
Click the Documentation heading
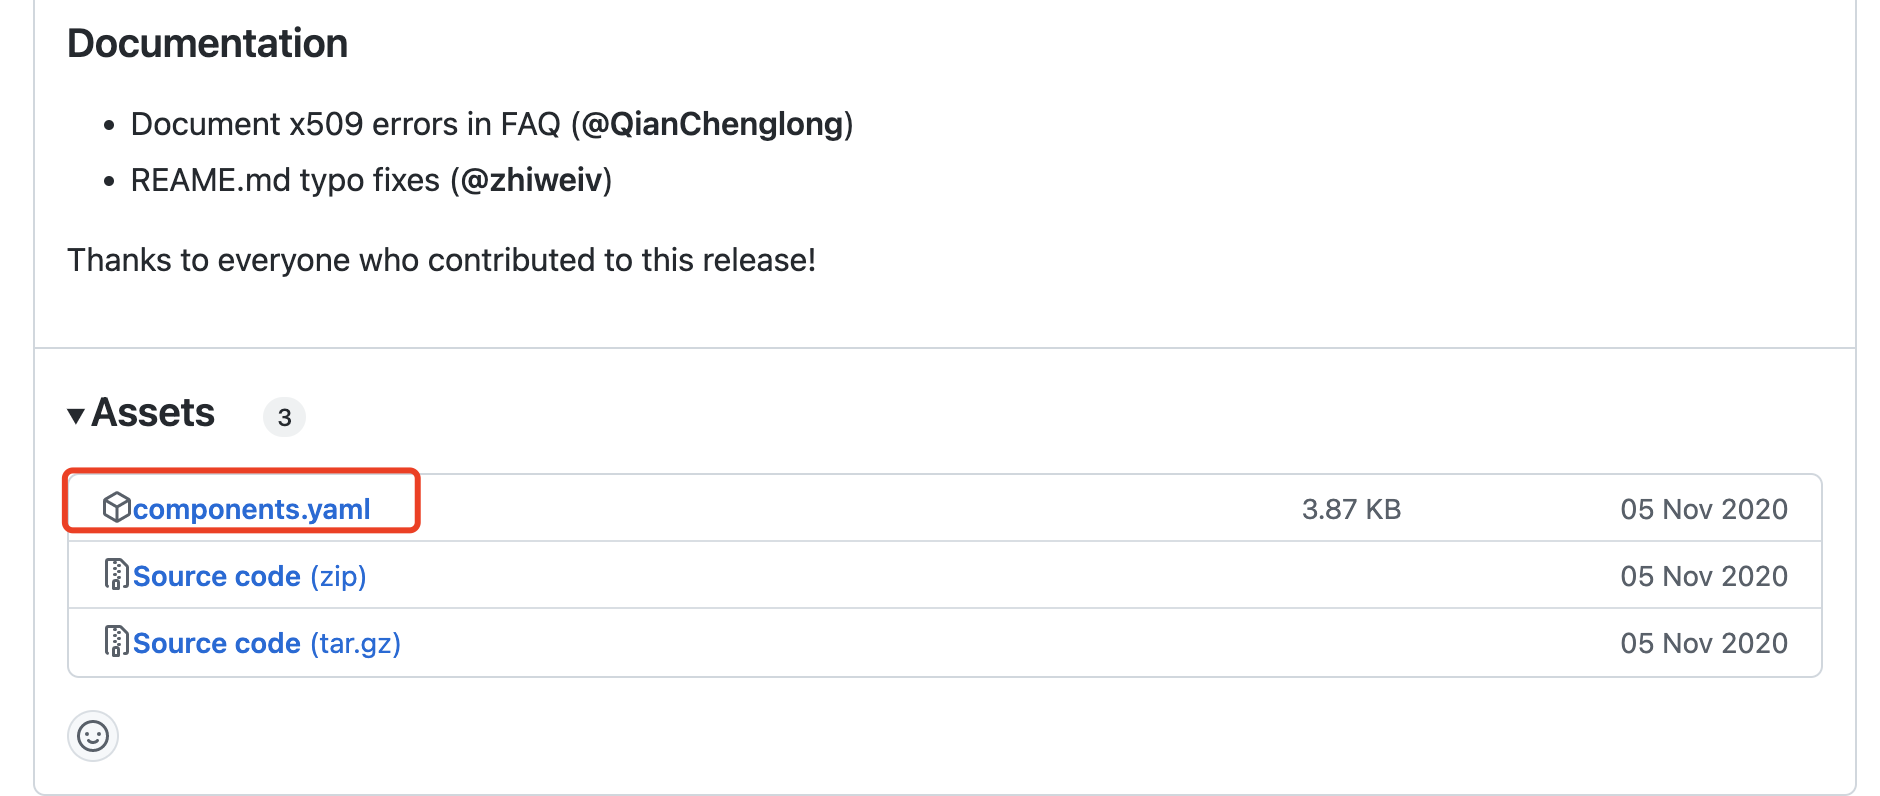[x=207, y=44]
